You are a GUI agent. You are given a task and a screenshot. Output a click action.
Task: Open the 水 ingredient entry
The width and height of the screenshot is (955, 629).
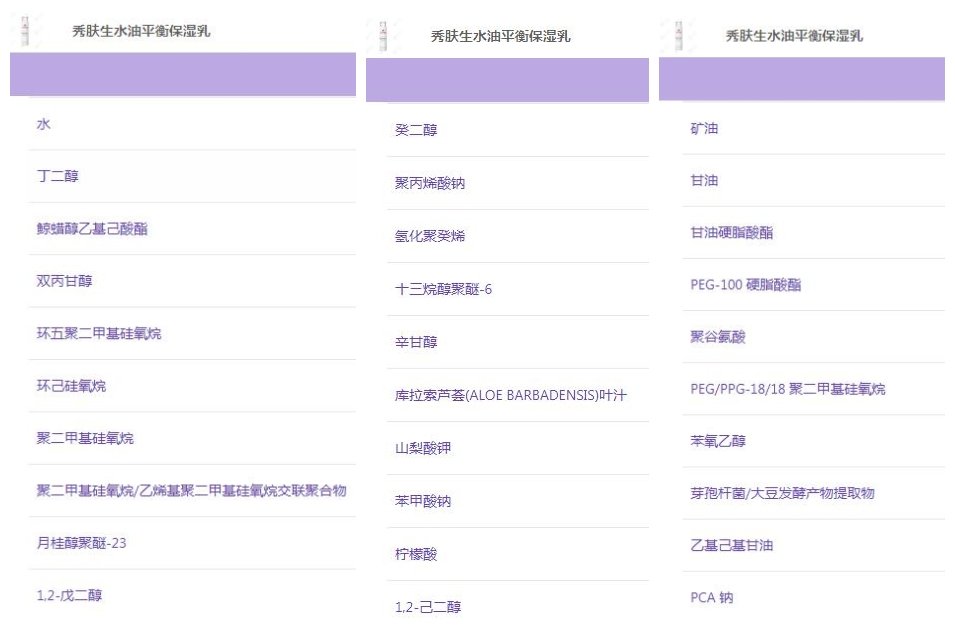pos(44,124)
